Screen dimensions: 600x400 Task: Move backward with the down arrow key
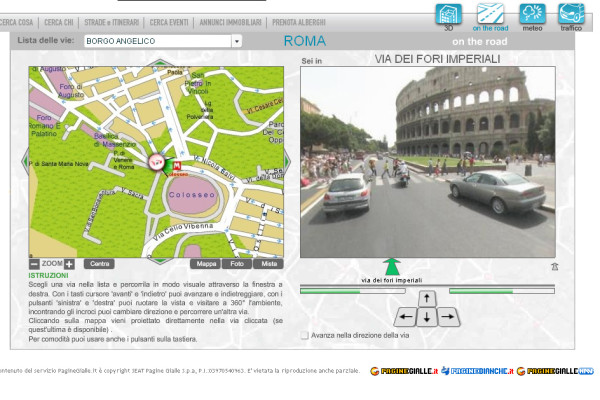coord(427,317)
